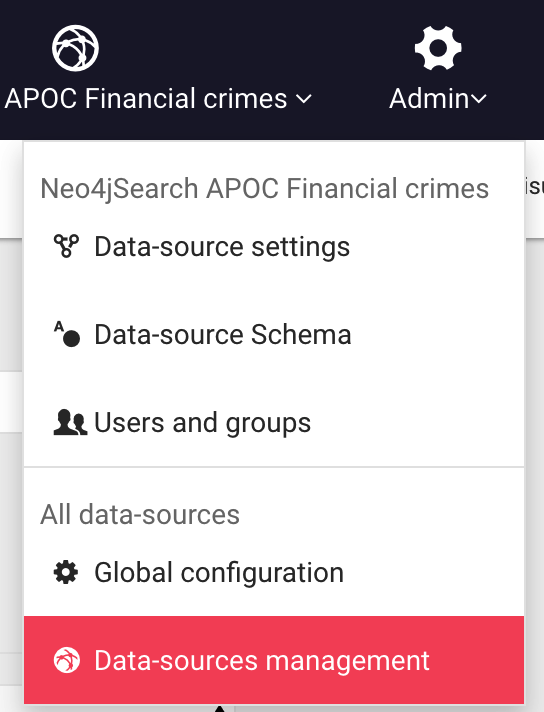Click the All data-sources section header
Viewport: 544px width, 712px height.
point(140,514)
